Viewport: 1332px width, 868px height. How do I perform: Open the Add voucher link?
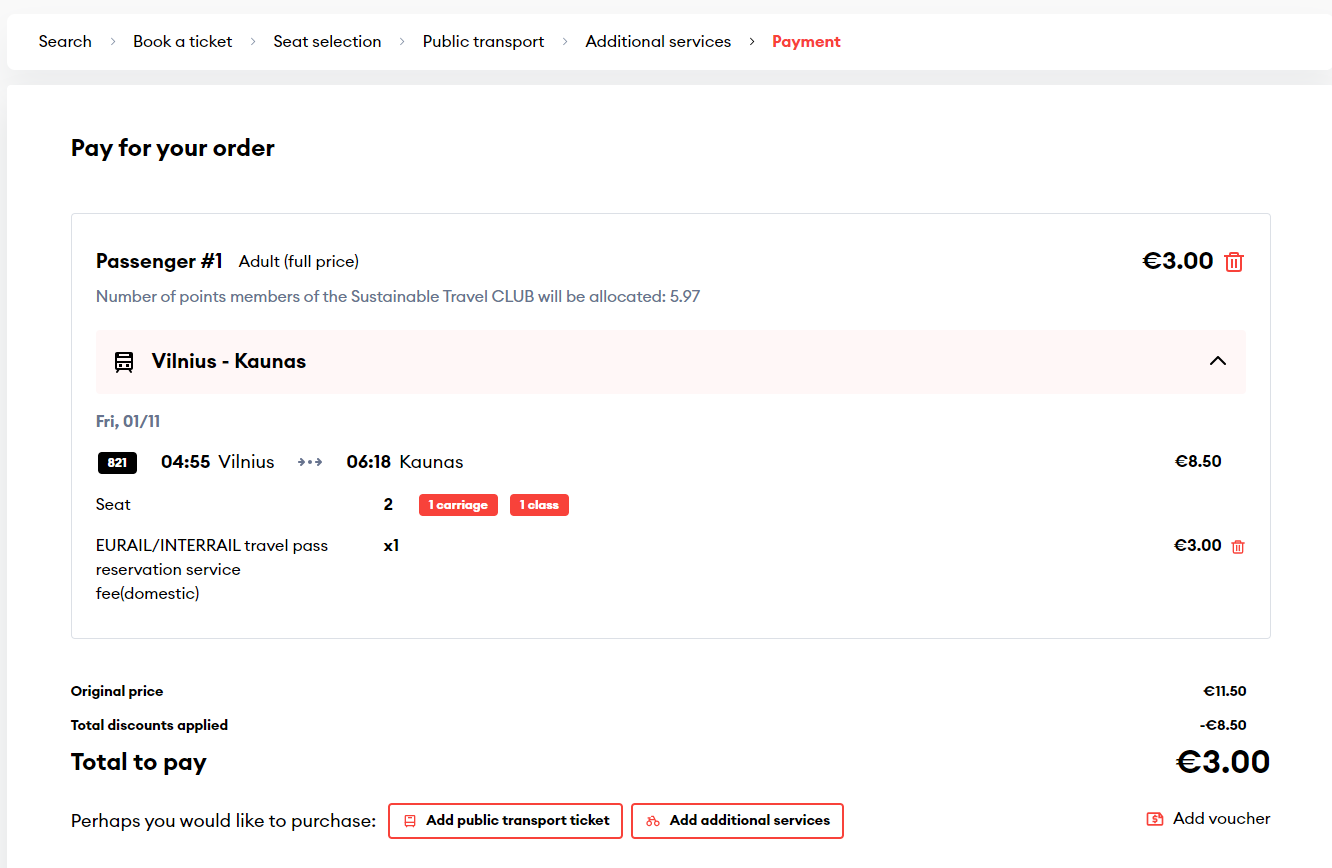1221,819
